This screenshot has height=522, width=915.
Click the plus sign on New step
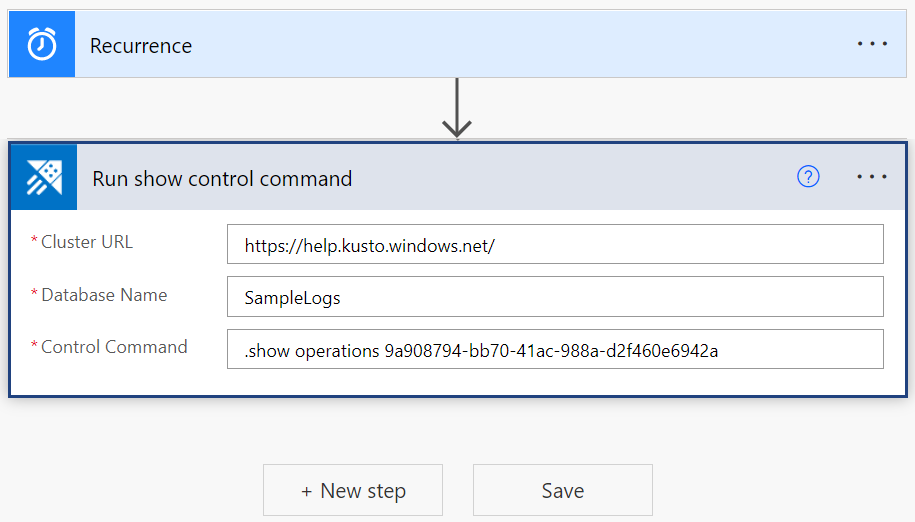(306, 491)
